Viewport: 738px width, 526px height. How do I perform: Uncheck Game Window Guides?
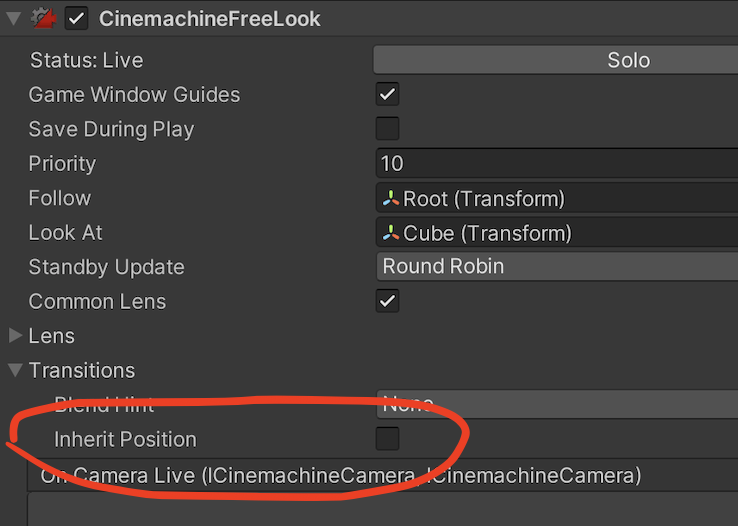(387, 95)
